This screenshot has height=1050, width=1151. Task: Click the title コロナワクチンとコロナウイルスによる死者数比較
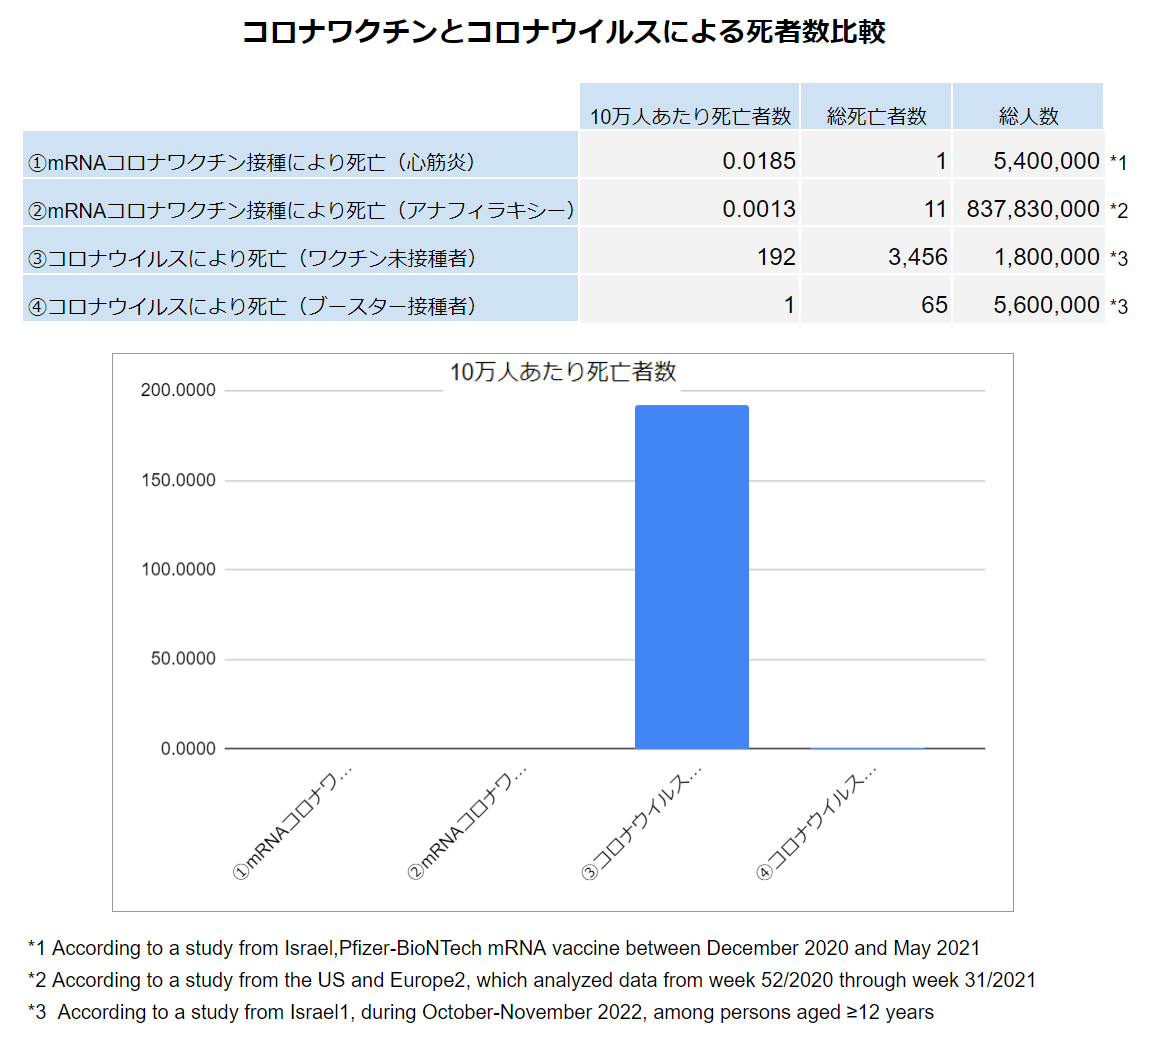pos(564,32)
